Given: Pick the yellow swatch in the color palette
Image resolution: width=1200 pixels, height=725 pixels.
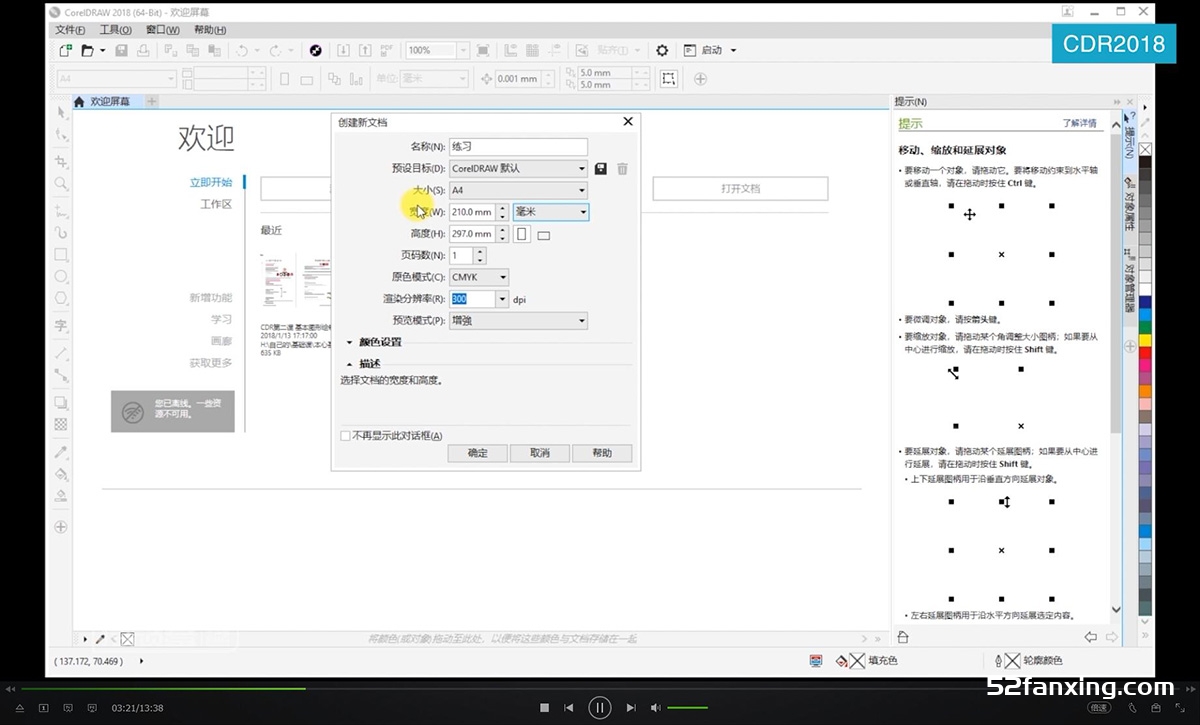Looking at the screenshot, I should pos(1145,340).
